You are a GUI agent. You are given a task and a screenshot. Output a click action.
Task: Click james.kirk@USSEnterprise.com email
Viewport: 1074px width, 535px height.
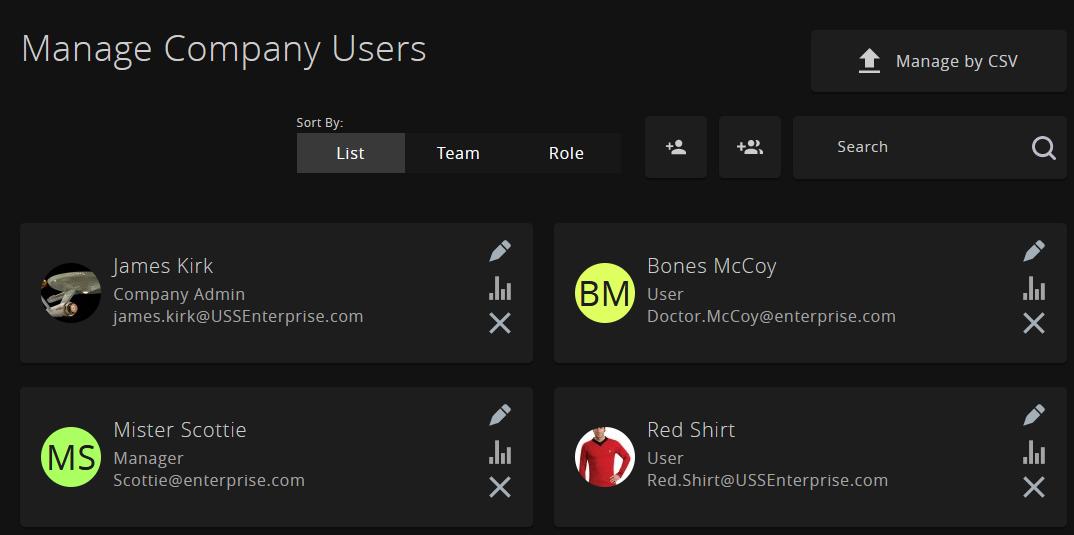point(238,316)
